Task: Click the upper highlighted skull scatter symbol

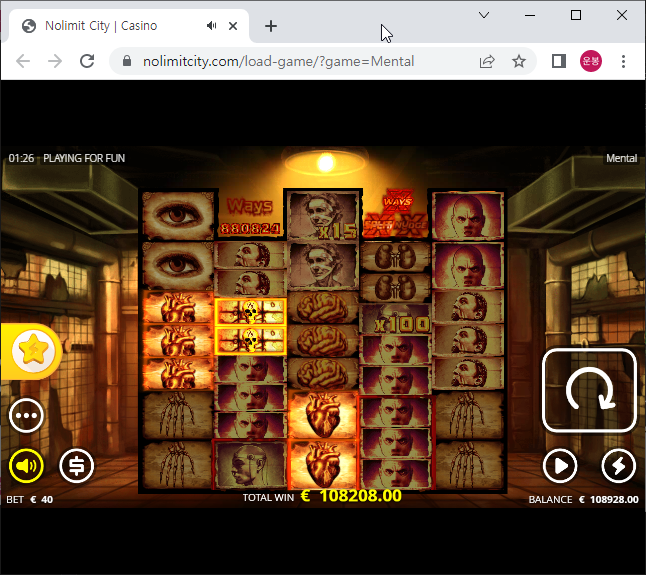Action: tap(250, 312)
